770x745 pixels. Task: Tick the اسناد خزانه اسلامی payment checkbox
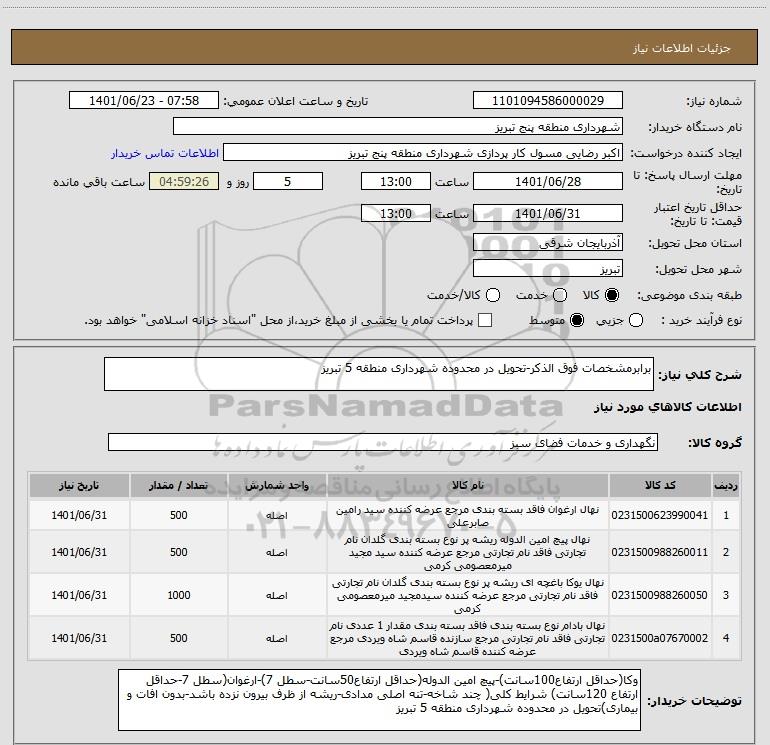pyautogui.click(x=485, y=320)
